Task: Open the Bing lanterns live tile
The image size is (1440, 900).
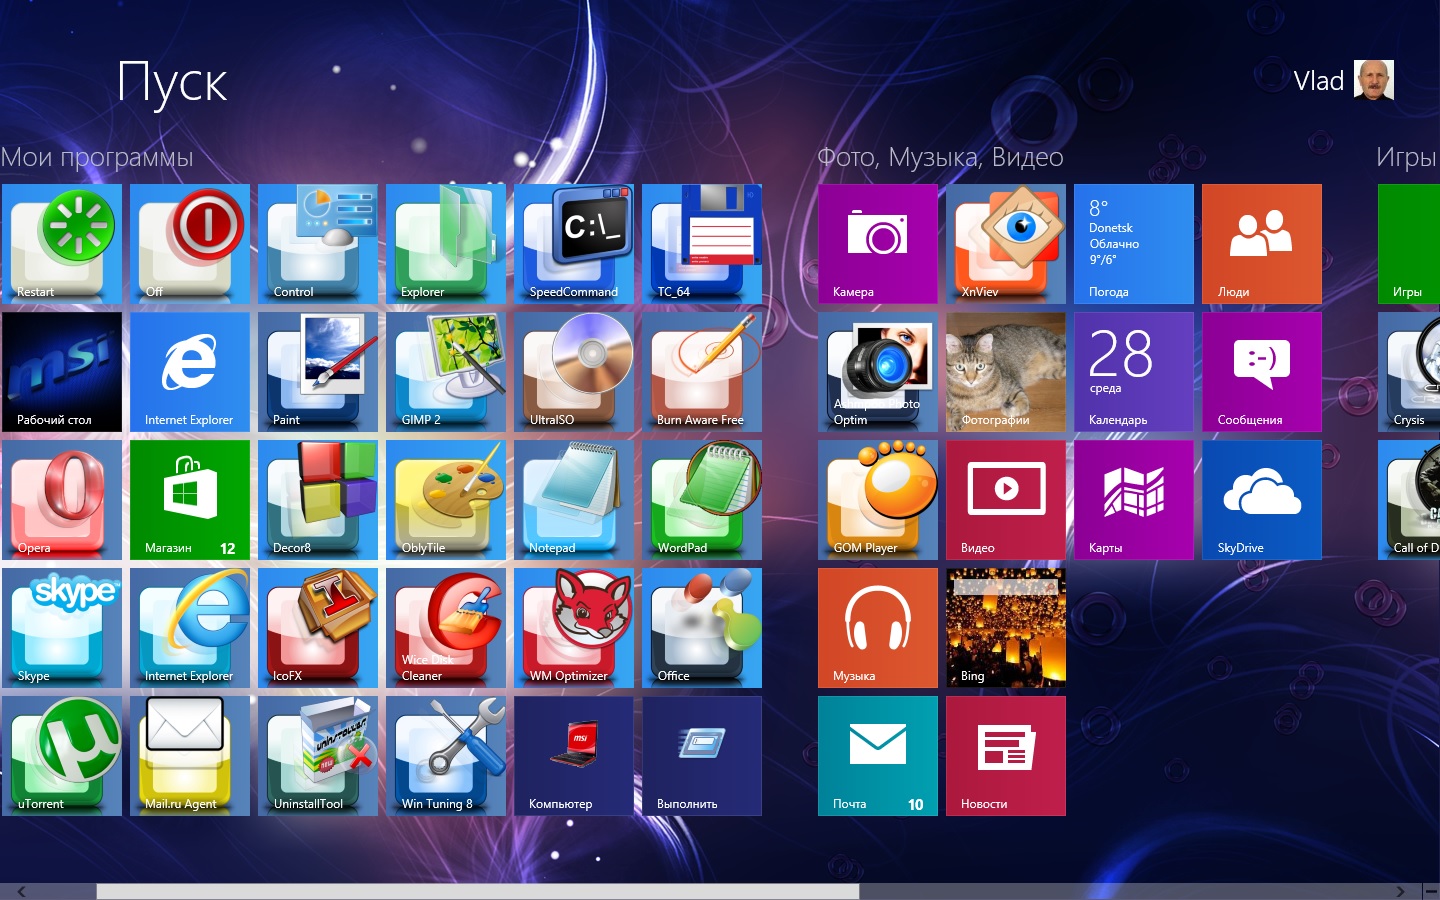Action: pos(1006,628)
